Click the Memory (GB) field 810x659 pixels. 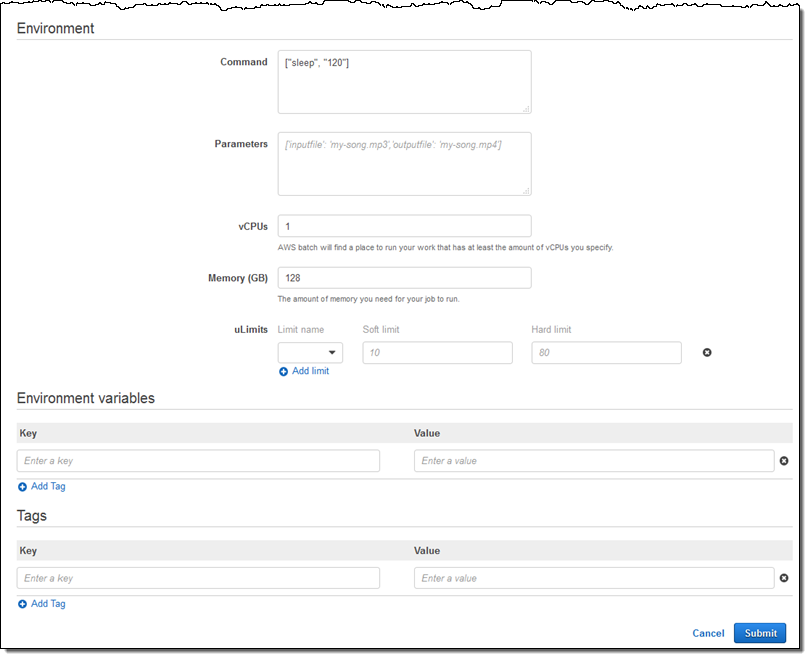coord(403,278)
